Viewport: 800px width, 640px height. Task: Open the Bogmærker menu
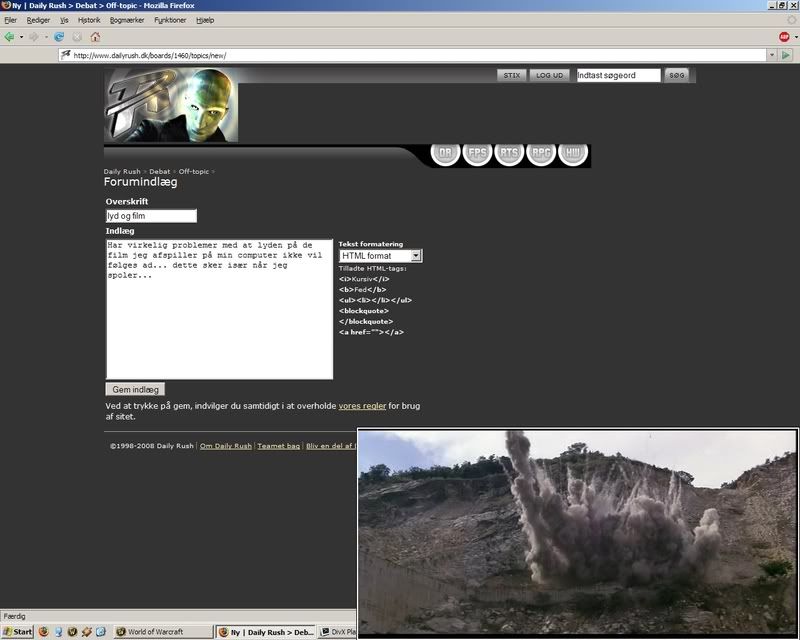click(x=125, y=20)
